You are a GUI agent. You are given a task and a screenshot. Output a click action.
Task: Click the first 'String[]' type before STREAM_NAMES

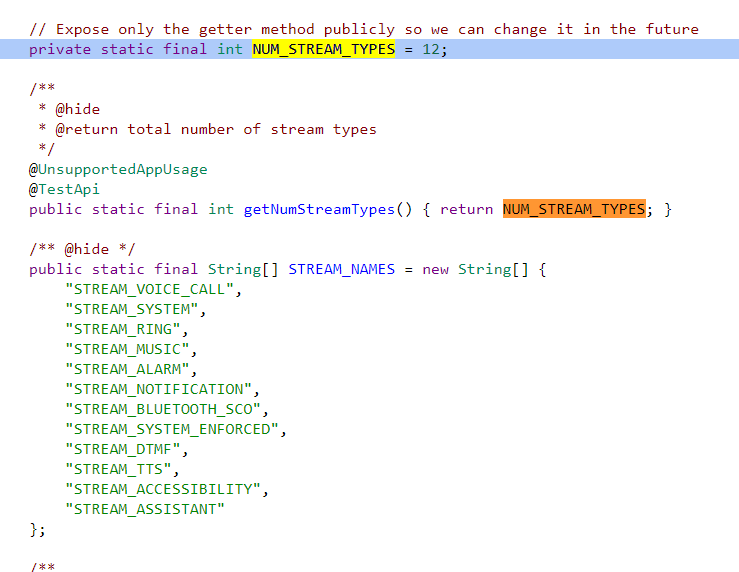tap(243, 269)
